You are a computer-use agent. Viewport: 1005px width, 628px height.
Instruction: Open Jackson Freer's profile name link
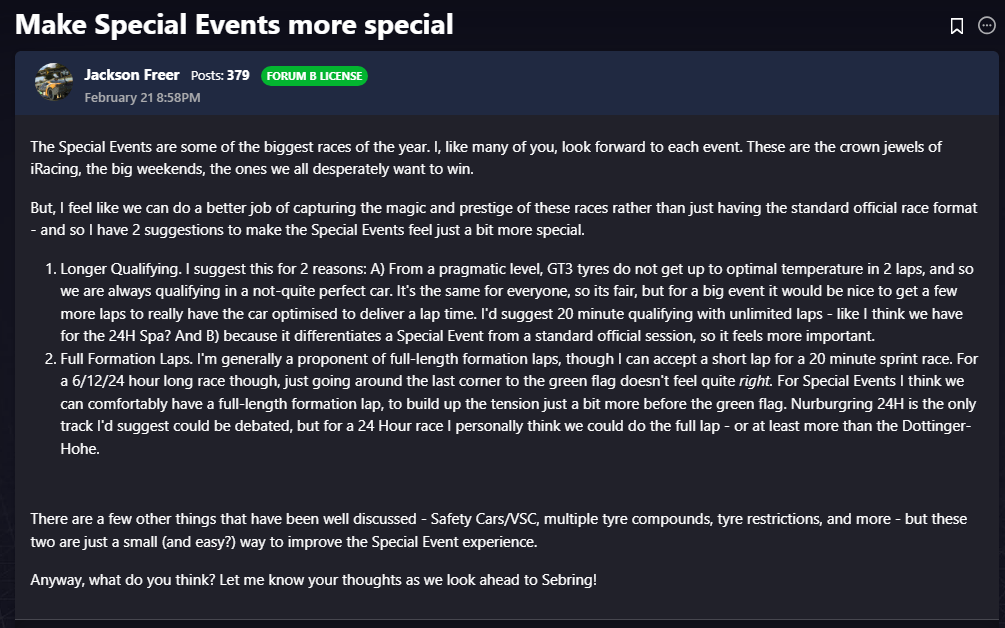tap(132, 75)
